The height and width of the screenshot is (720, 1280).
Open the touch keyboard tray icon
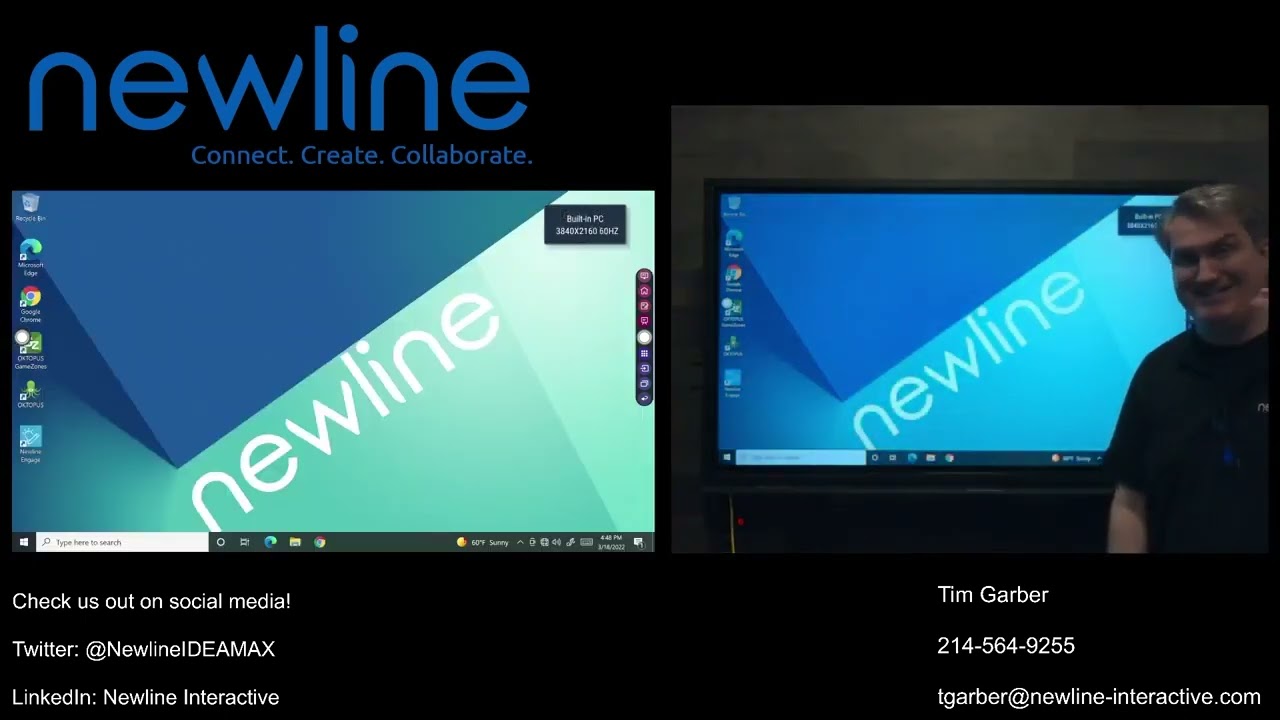click(x=586, y=542)
